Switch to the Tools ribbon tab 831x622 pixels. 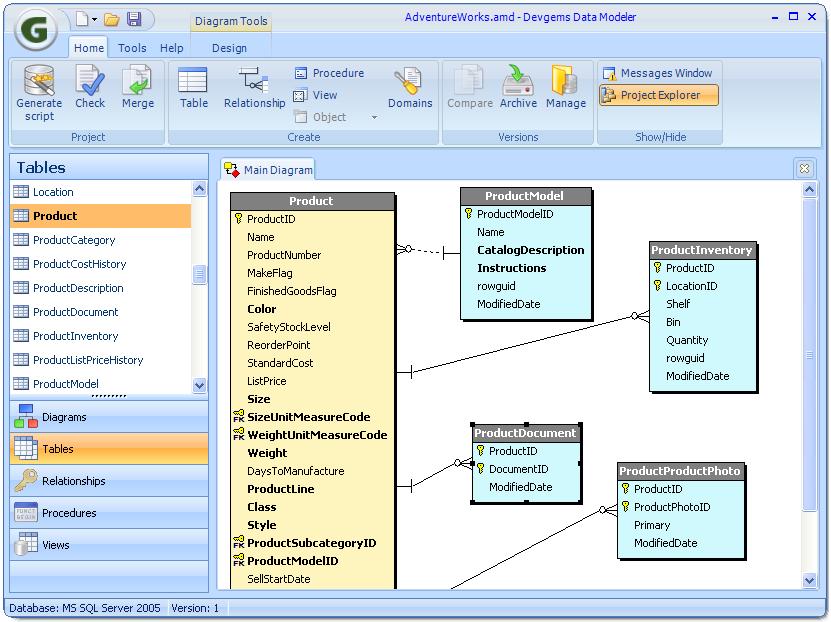click(132, 48)
